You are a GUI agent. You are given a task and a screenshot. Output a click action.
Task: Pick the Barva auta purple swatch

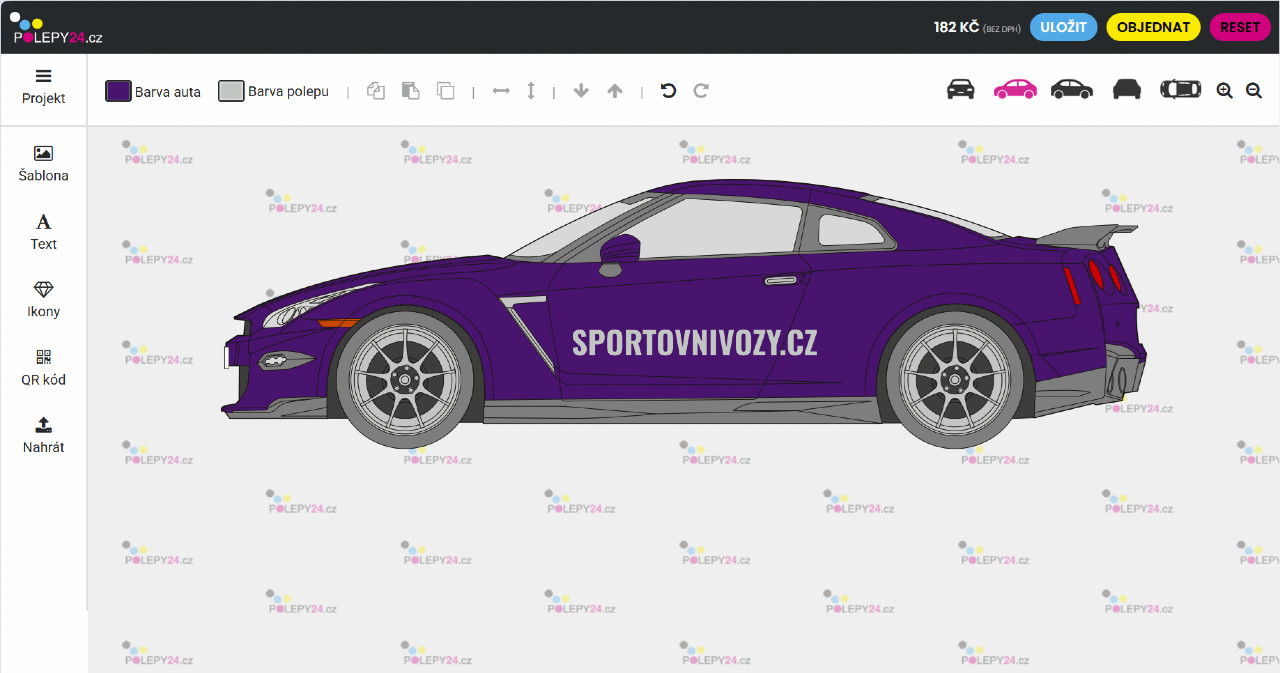[119, 91]
